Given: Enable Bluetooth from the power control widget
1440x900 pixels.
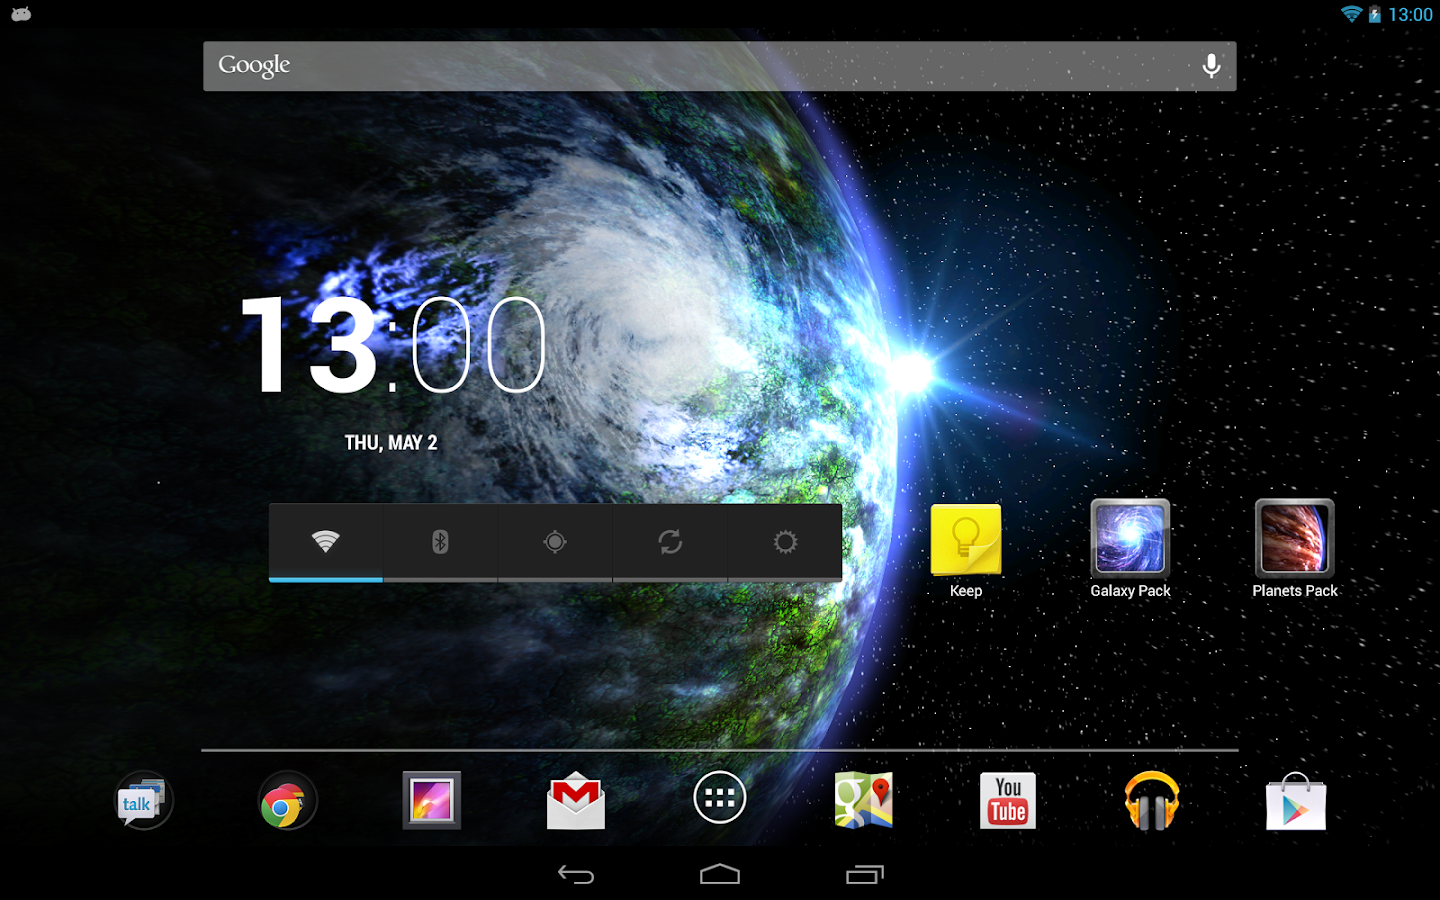Looking at the screenshot, I should (x=440, y=542).
